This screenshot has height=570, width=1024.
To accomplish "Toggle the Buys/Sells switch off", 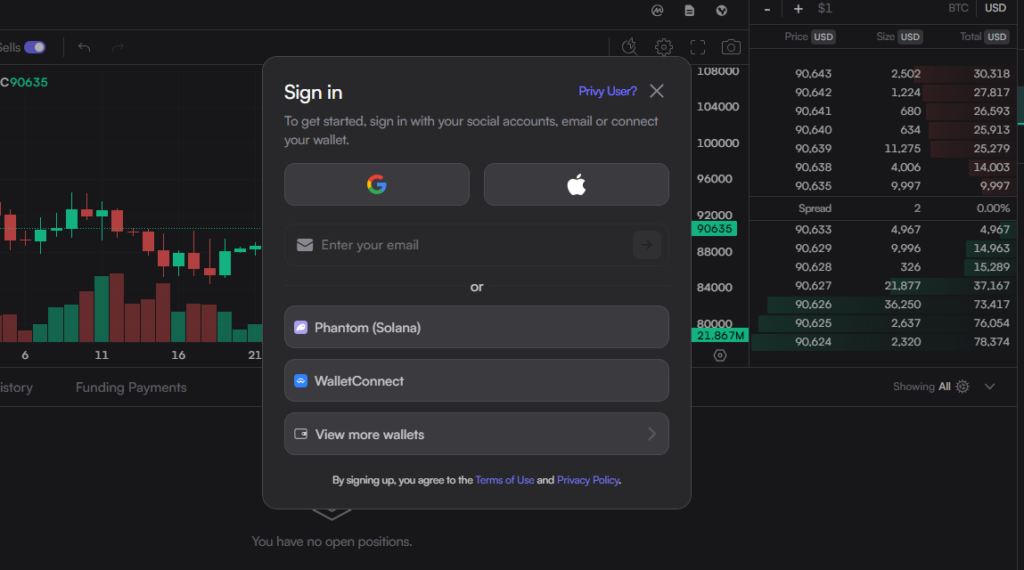I will (x=35, y=47).
